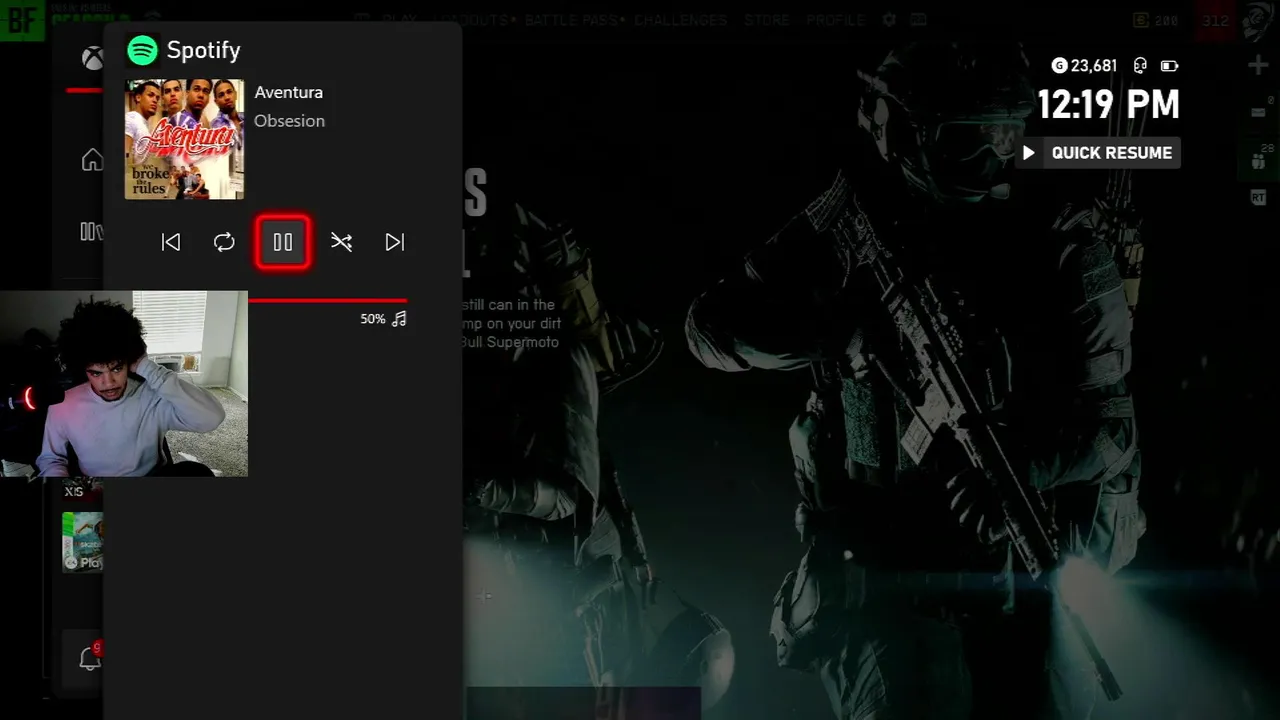Open the EA Play game tile
1280x720 pixels.
[x=83, y=542]
